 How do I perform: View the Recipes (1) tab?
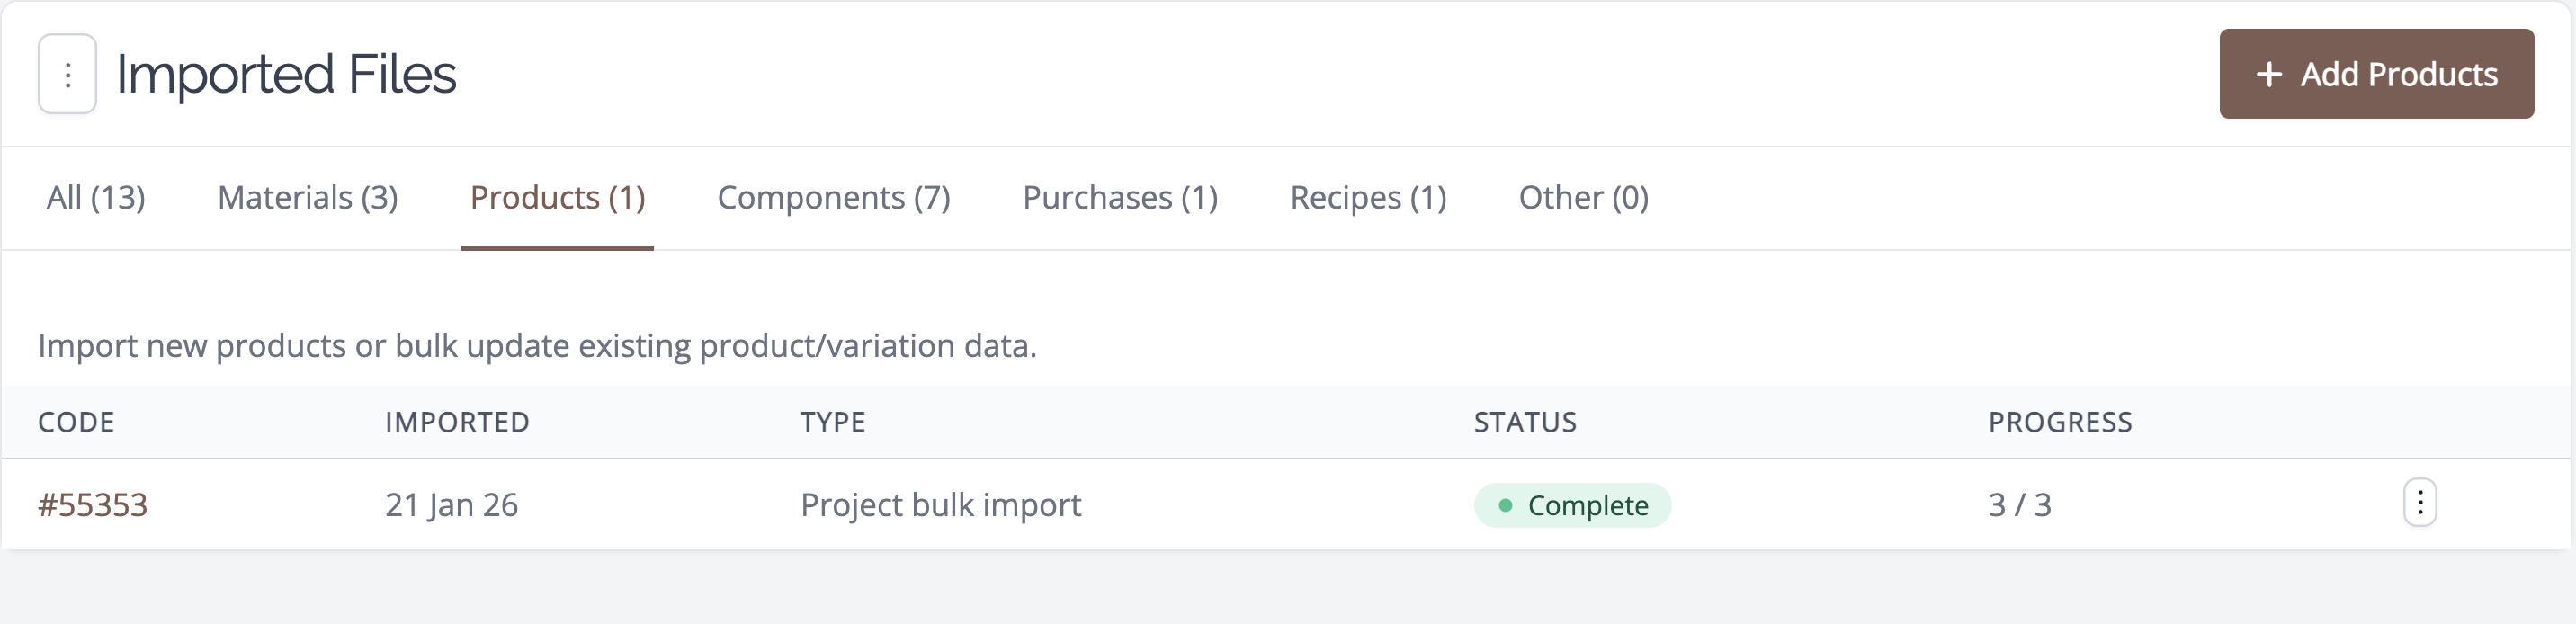tap(1368, 198)
